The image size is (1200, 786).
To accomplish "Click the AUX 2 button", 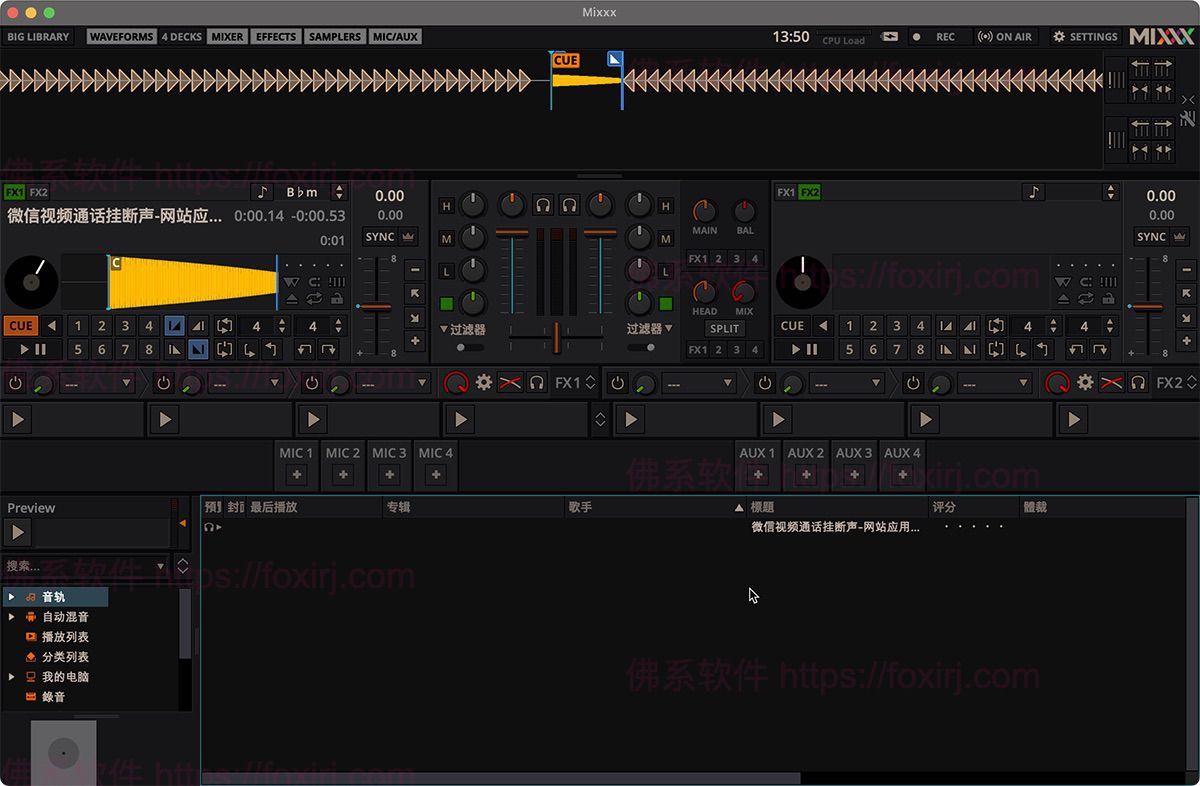I will click(805, 453).
